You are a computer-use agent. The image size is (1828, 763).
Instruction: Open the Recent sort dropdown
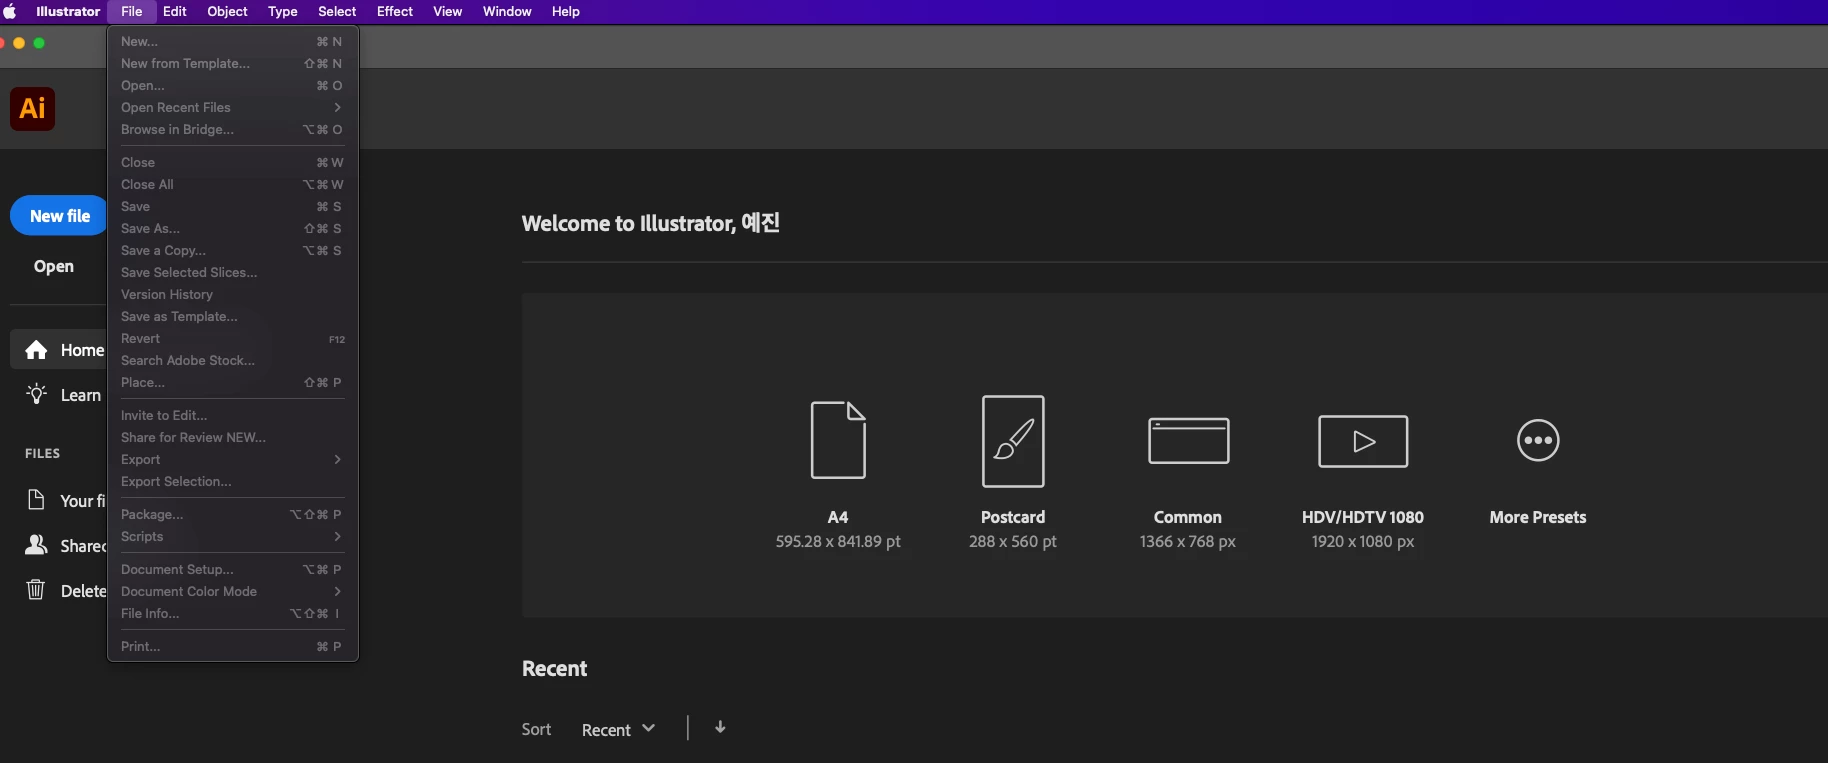[x=618, y=729]
